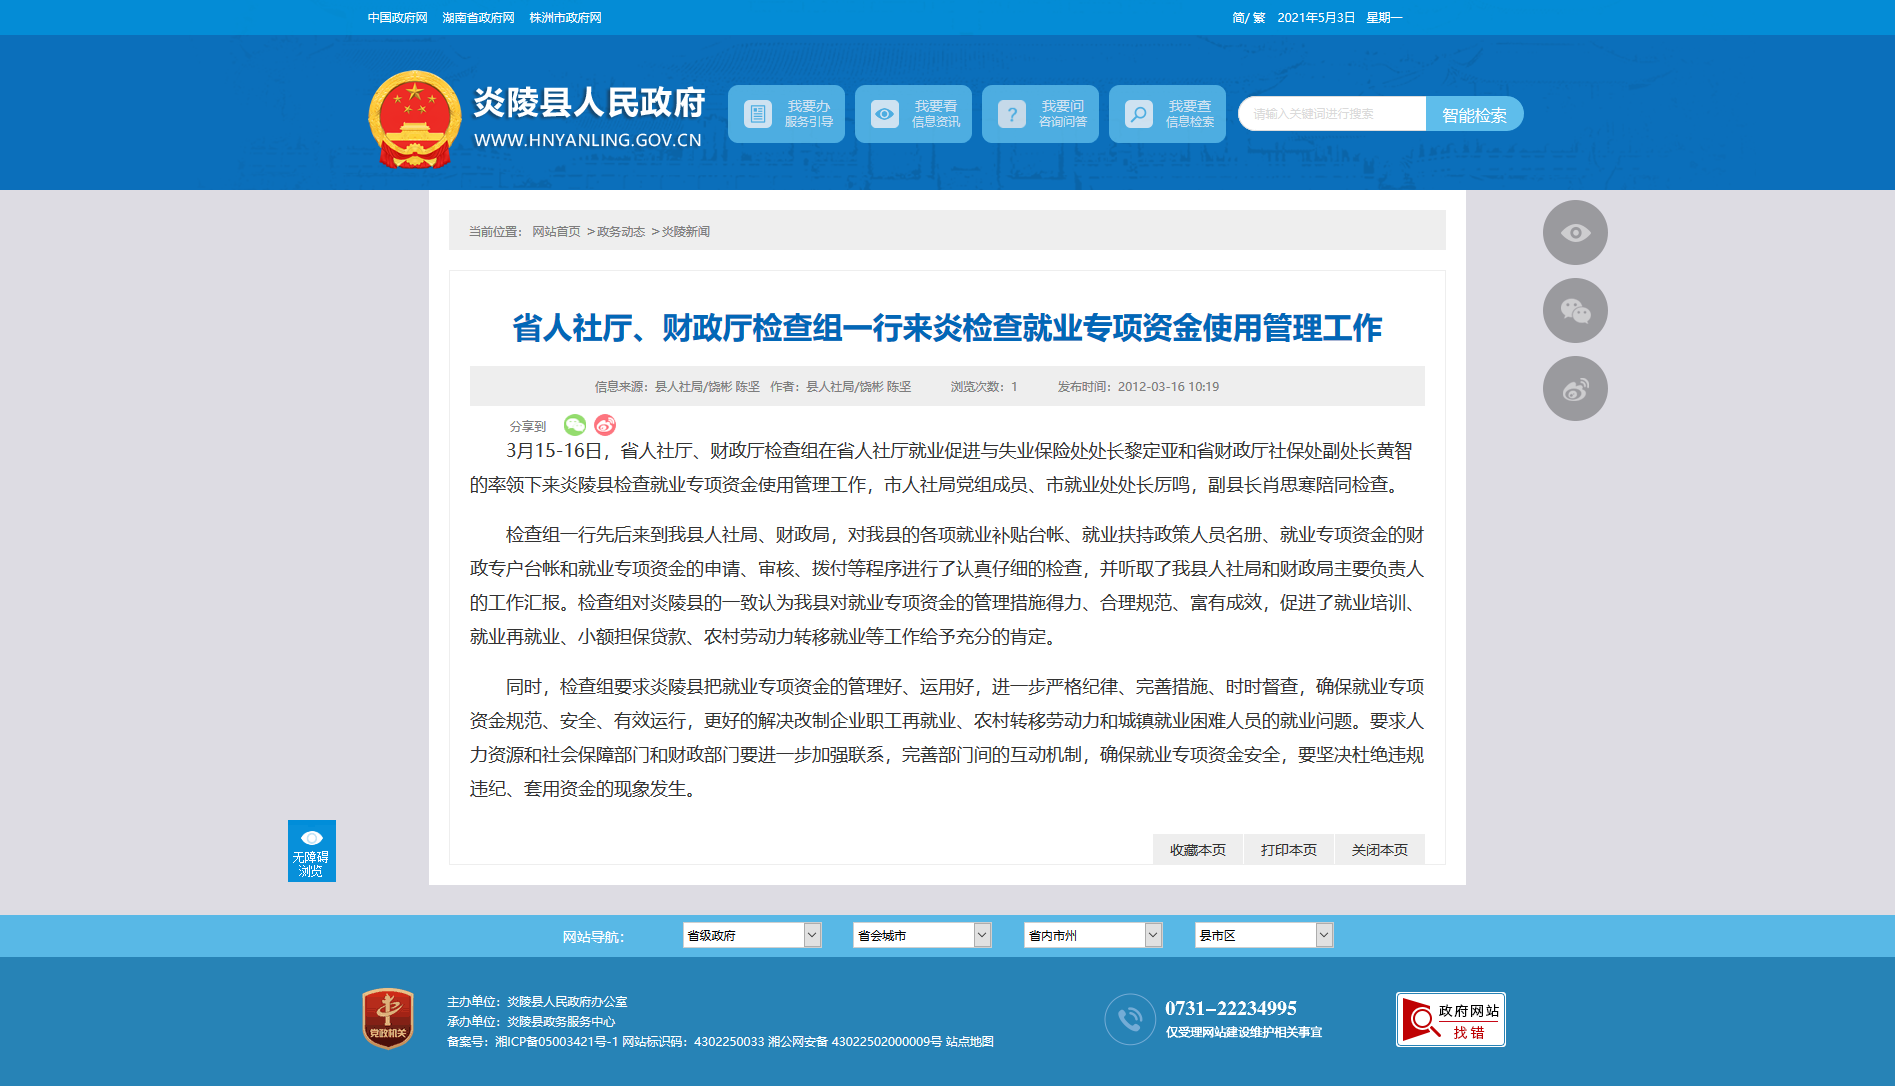Open the gray WeChat sidebar icon
The height and width of the screenshot is (1086, 1895).
pyautogui.click(x=1575, y=311)
